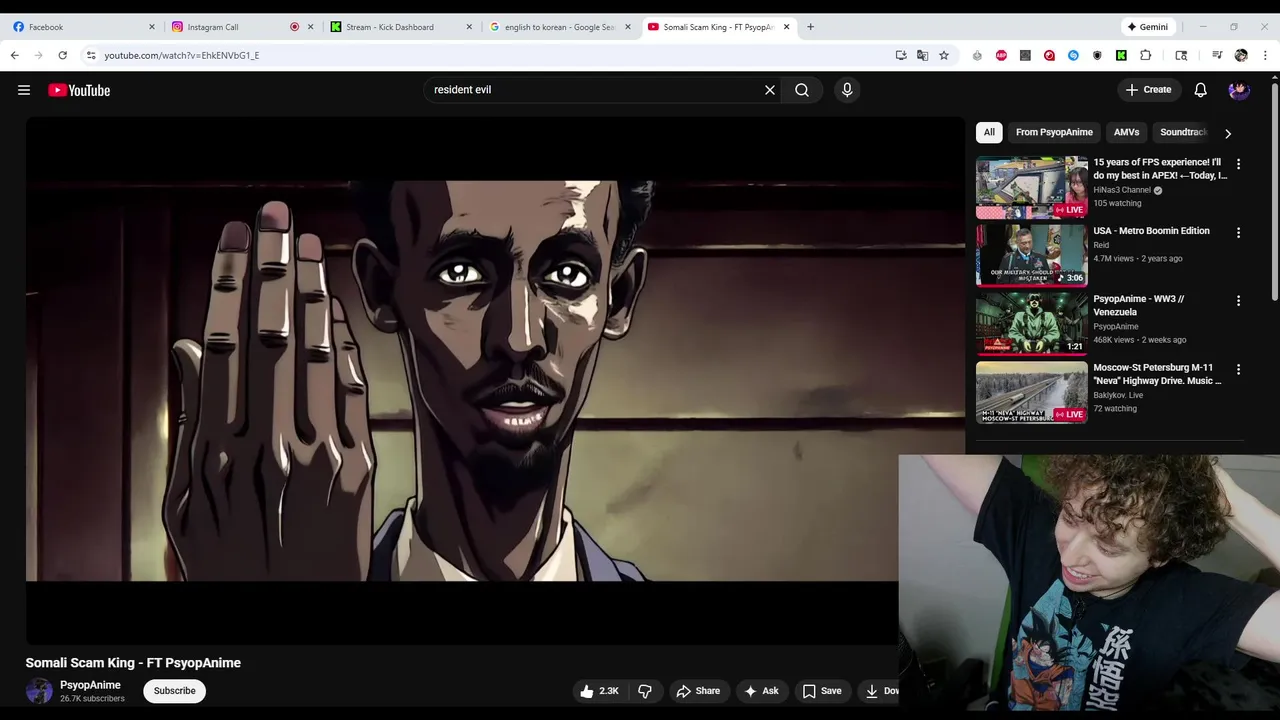Open options for Moscow-St Petersburg video

[1238, 370]
